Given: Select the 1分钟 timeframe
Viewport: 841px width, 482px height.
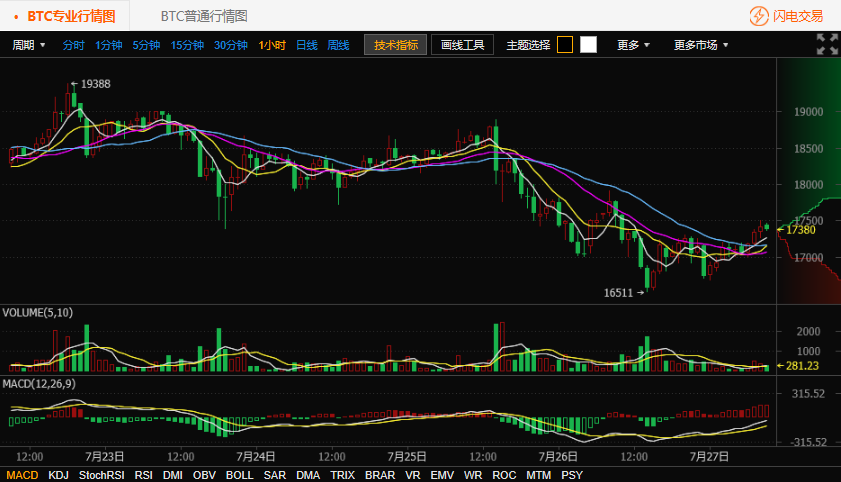Looking at the screenshot, I should (109, 45).
